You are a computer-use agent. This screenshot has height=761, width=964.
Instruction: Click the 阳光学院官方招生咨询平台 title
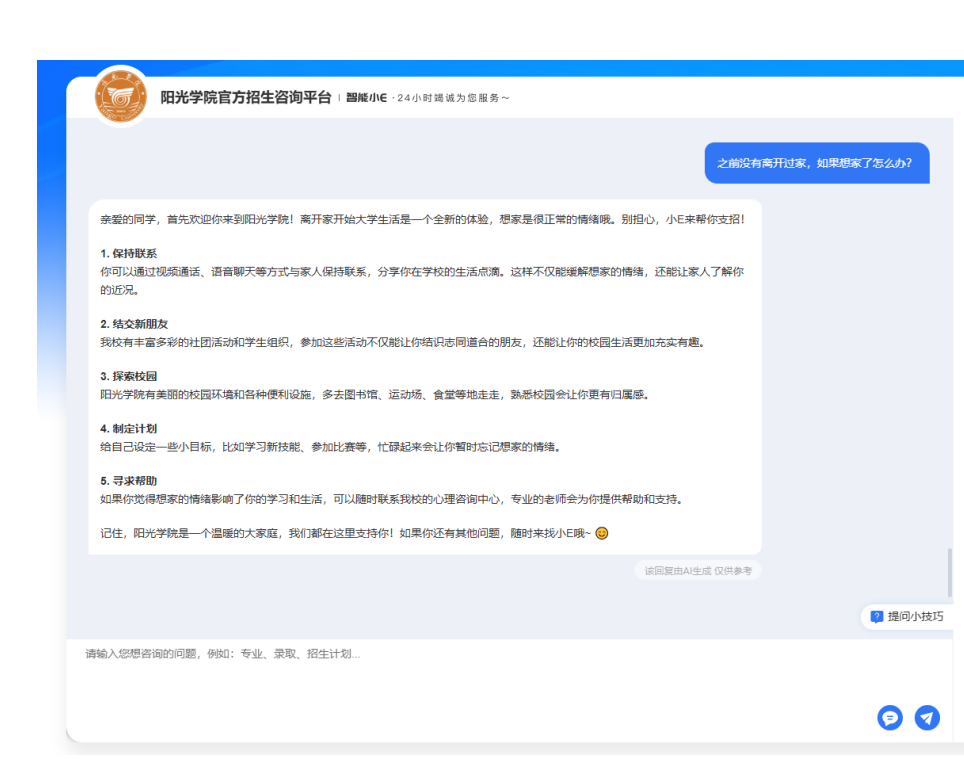tap(245, 98)
